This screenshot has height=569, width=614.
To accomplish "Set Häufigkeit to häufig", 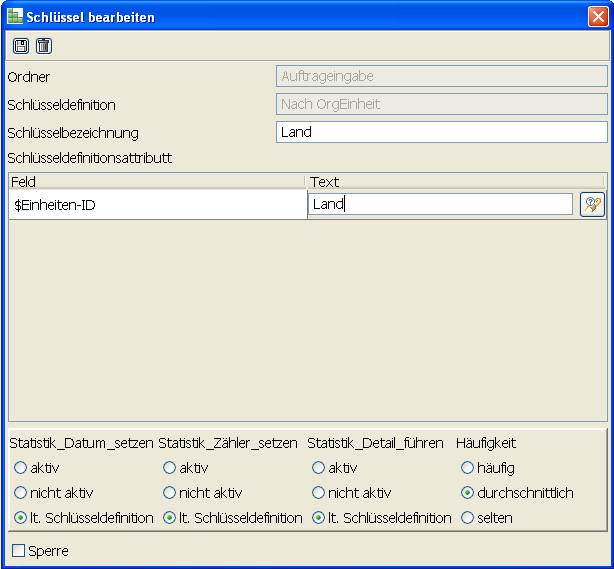I will click(x=467, y=467).
